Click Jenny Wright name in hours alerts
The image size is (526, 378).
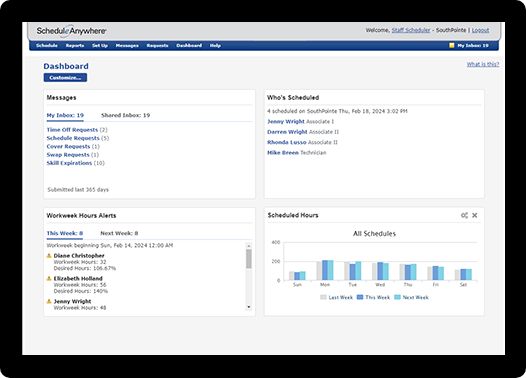click(x=72, y=301)
